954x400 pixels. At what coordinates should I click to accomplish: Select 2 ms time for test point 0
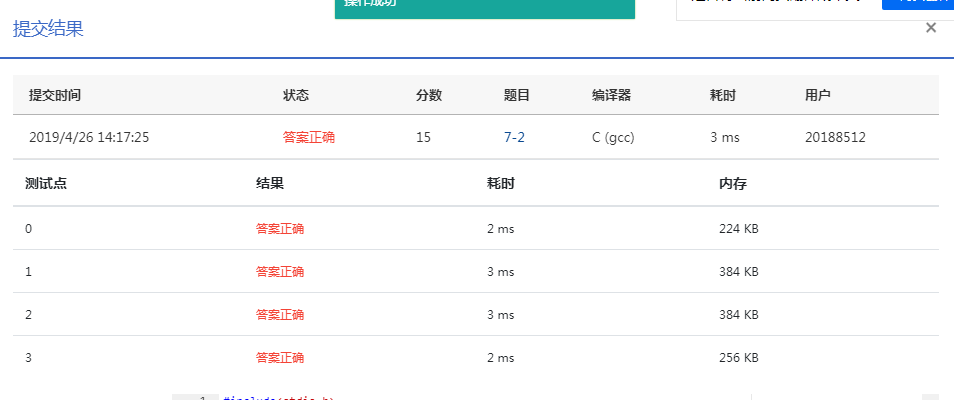[501, 229]
